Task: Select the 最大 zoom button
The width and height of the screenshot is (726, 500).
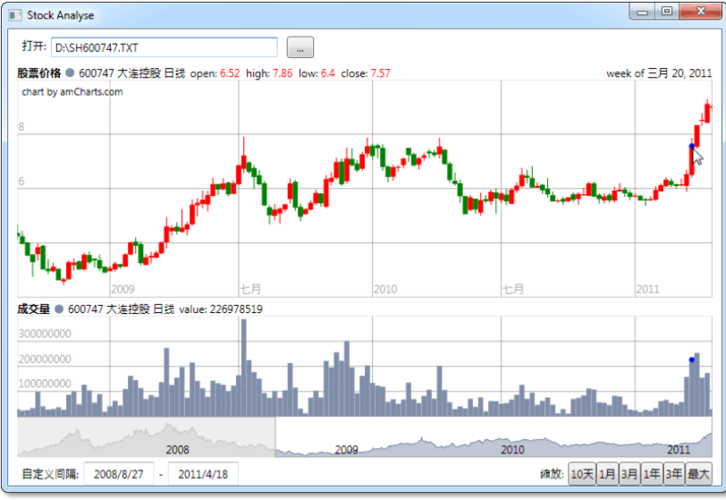Action: (698, 474)
